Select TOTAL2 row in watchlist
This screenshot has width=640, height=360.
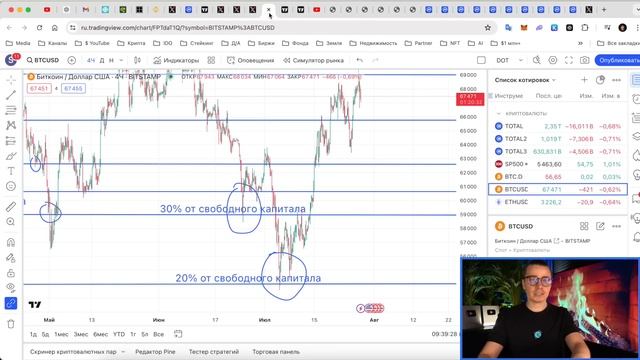coord(558,139)
